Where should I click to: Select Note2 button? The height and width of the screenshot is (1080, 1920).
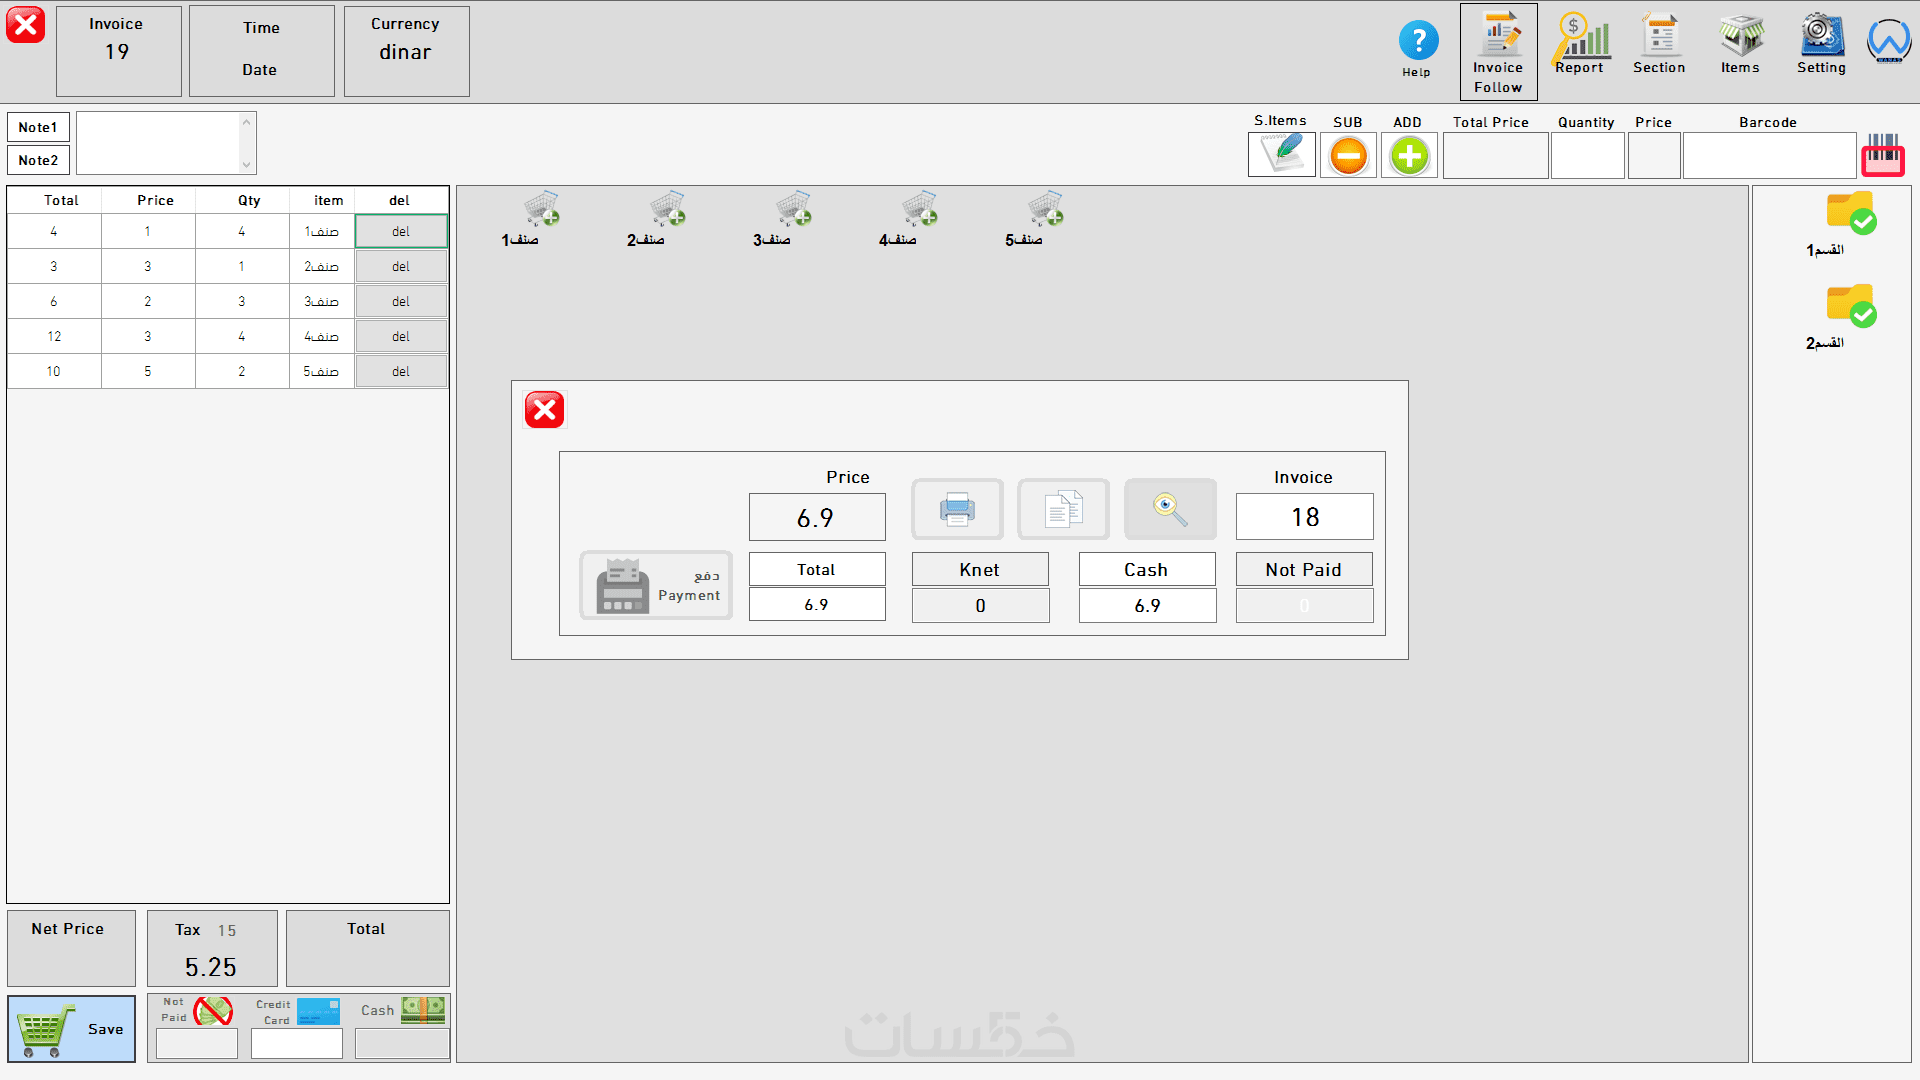pyautogui.click(x=38, y=160)
